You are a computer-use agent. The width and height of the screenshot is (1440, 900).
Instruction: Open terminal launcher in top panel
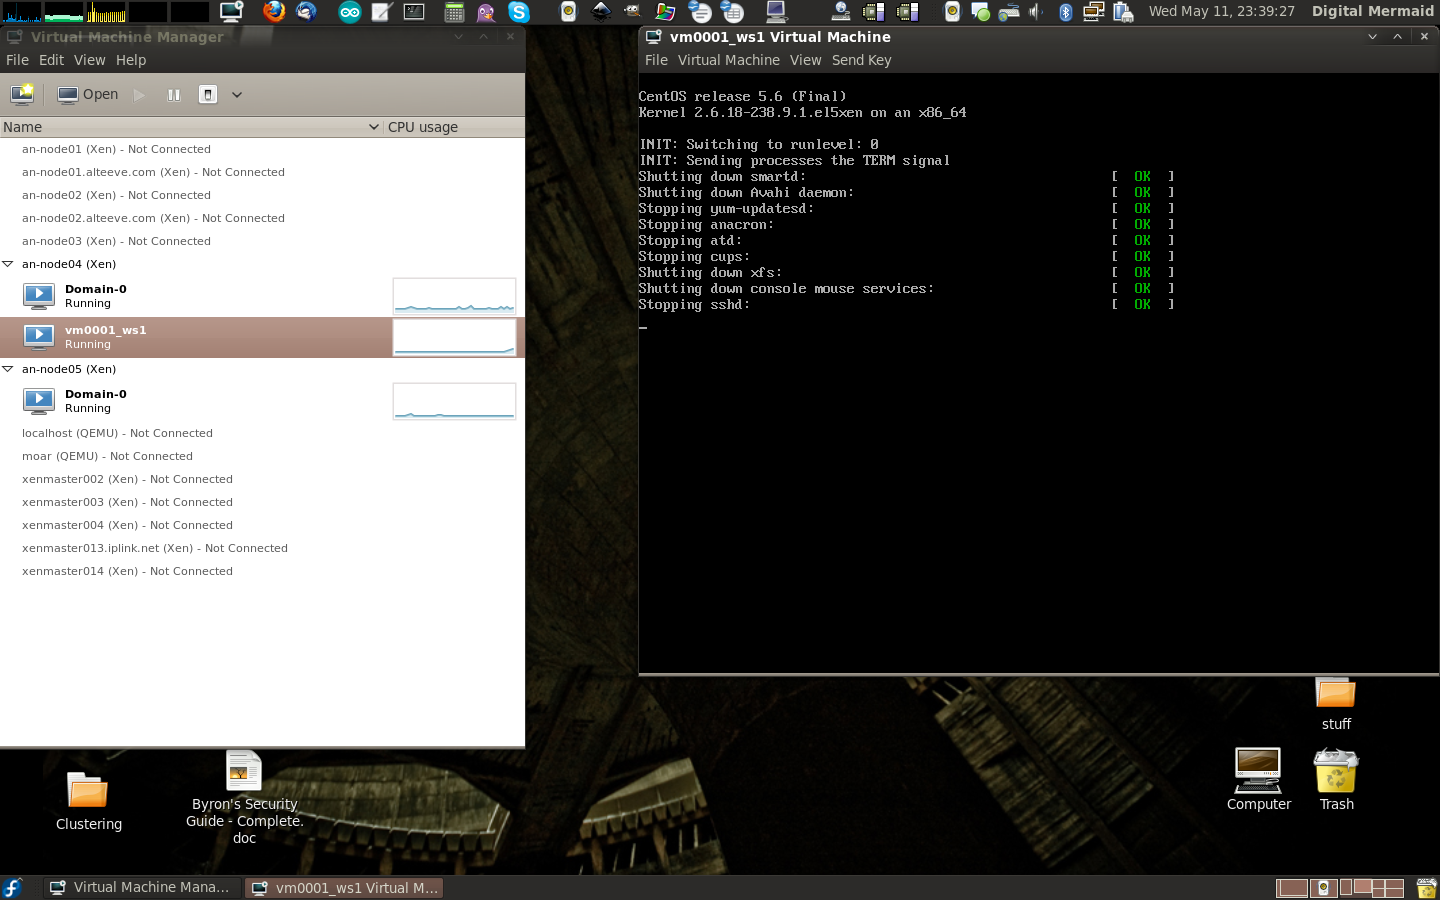pos(414,12)
